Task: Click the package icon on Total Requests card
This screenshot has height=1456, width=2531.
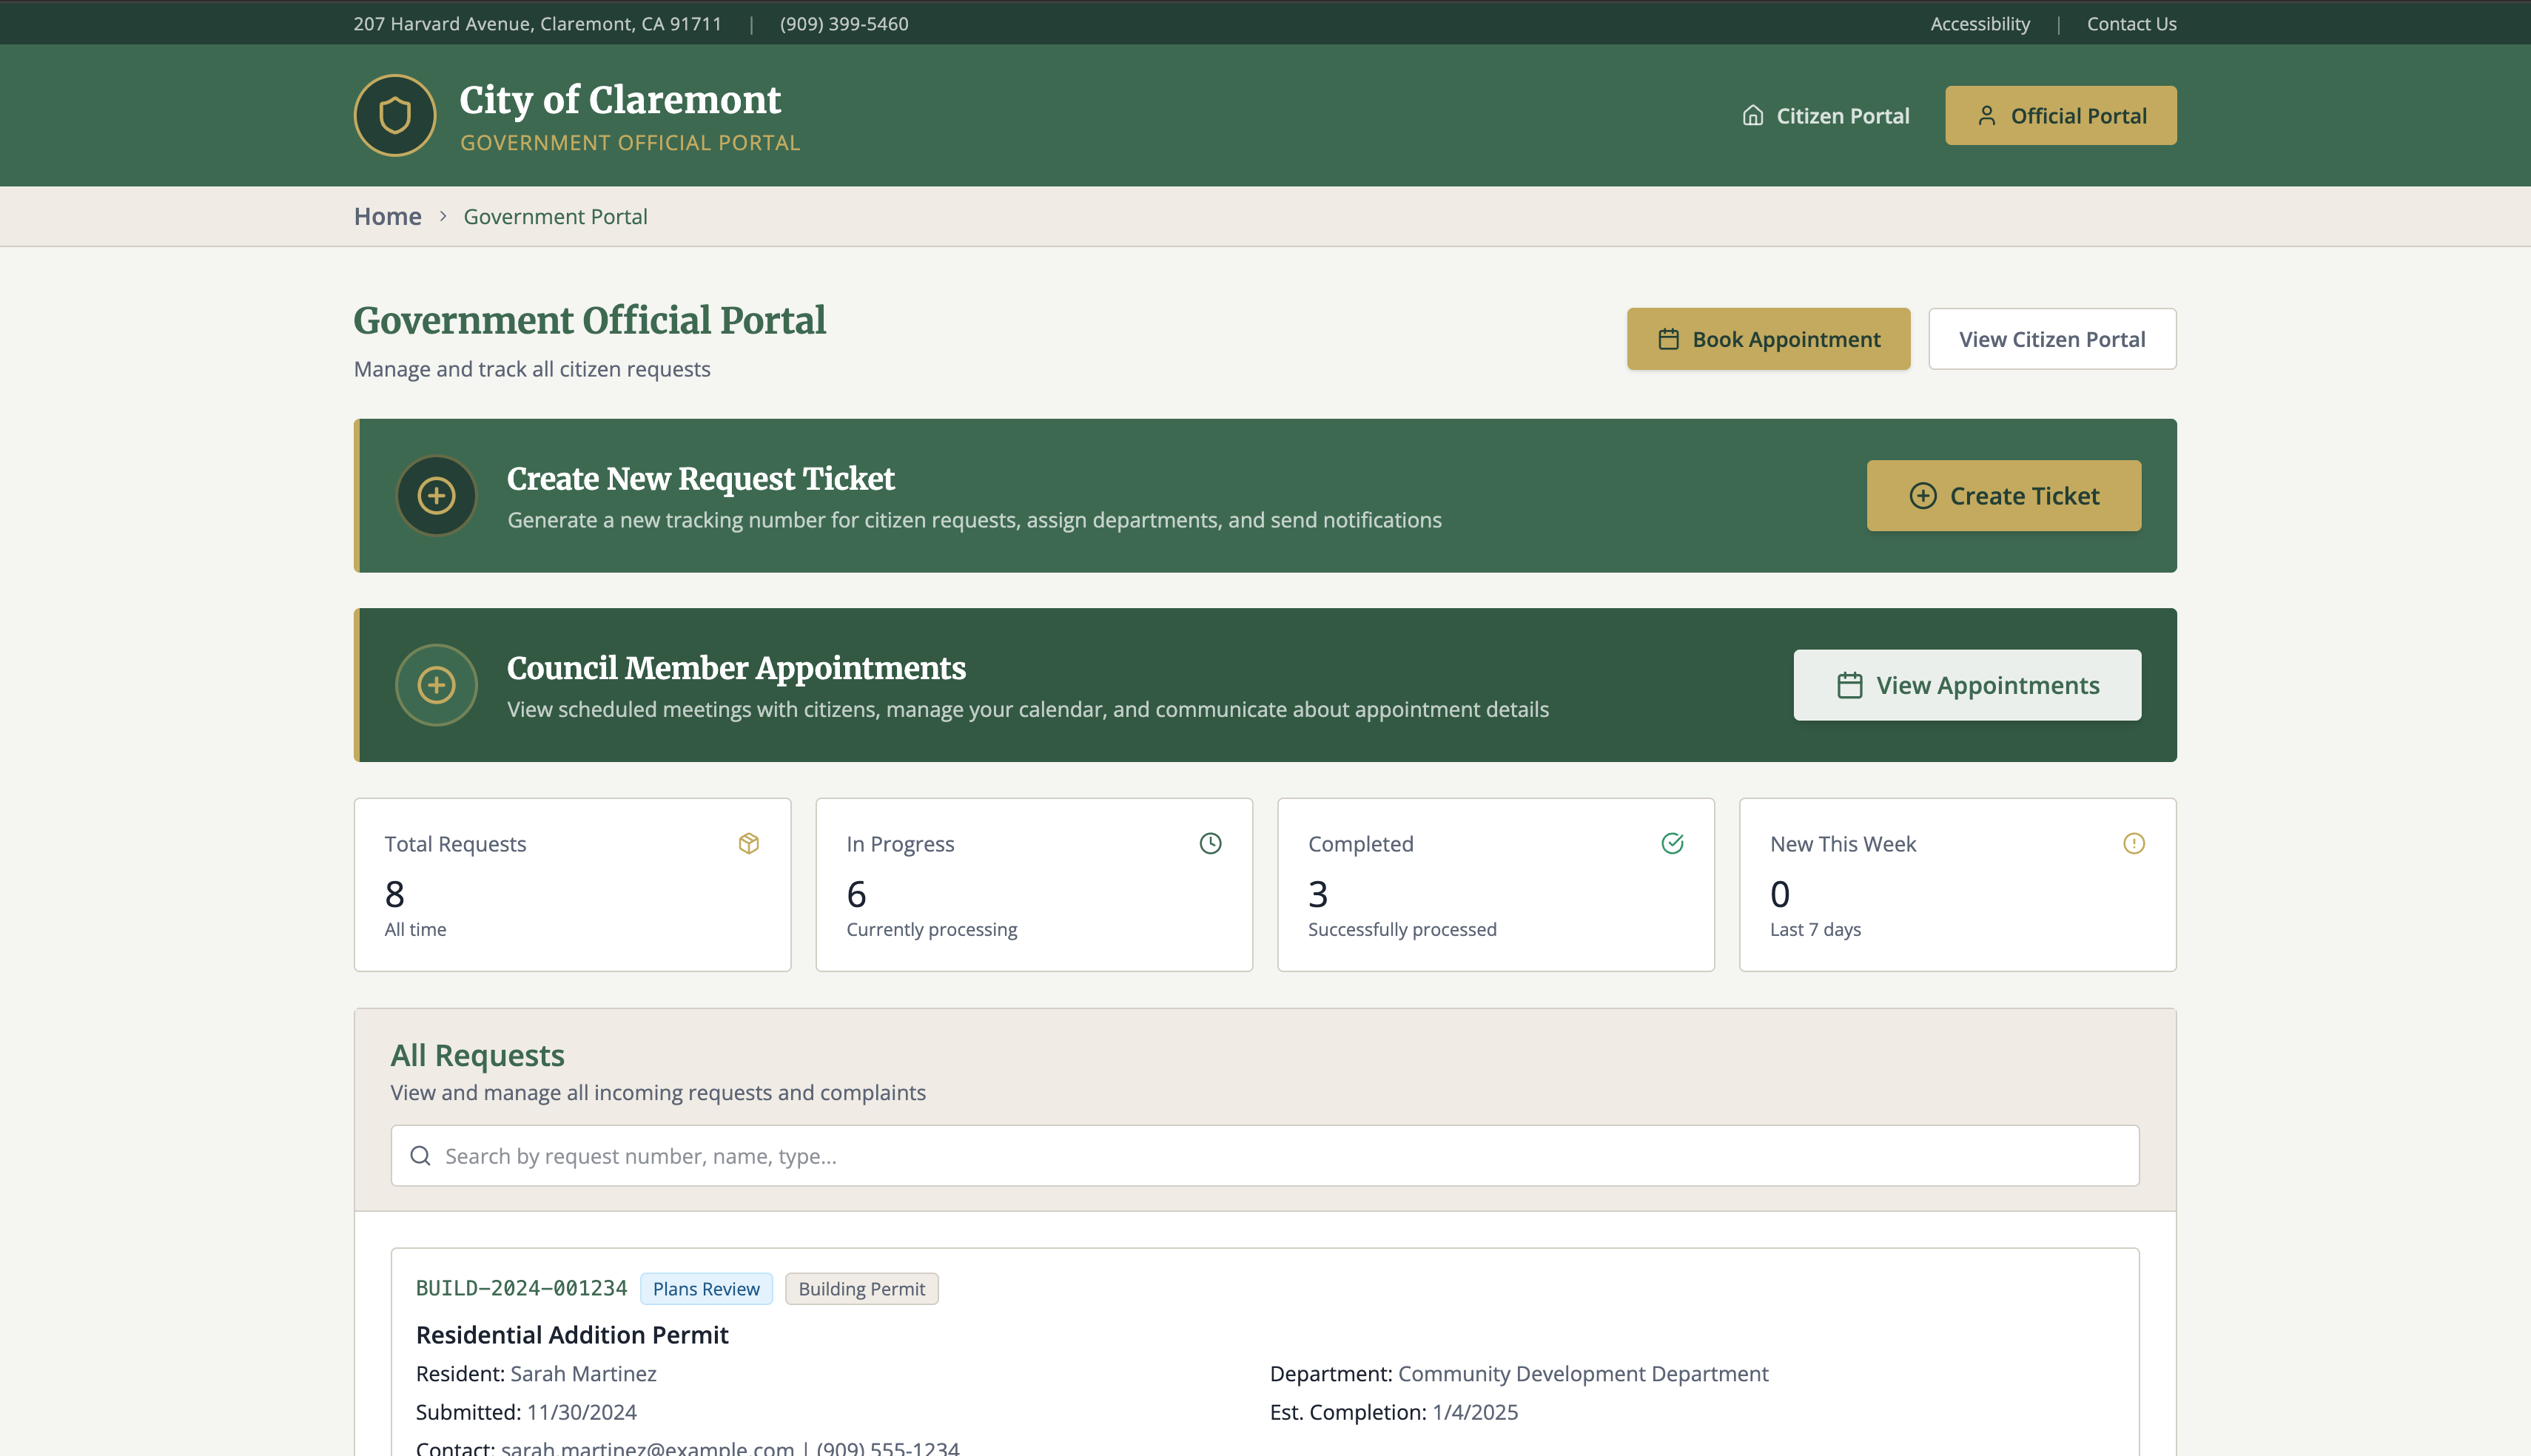Action: pyautogui.click(x=748, y=843)
